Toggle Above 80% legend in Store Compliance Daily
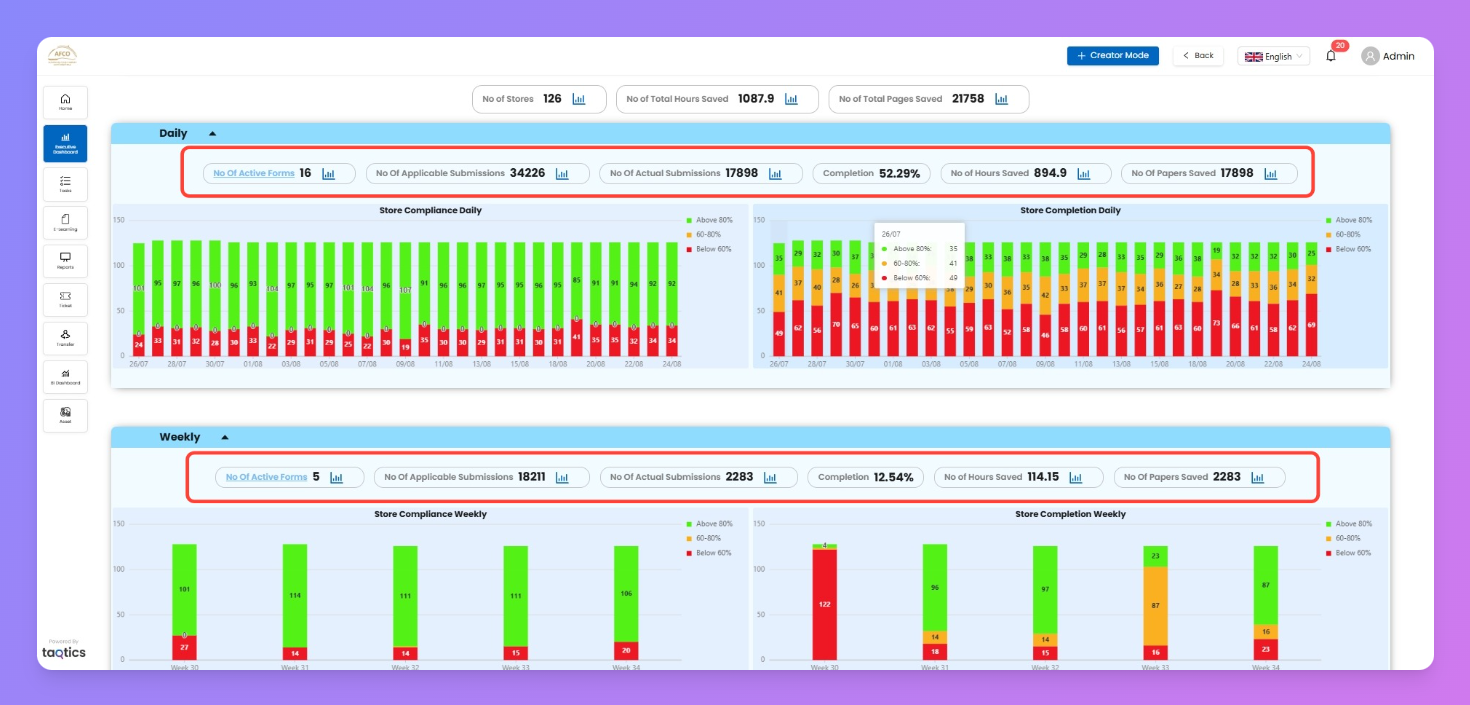This screenshot has width=1470, height=705. click(709, 220)
